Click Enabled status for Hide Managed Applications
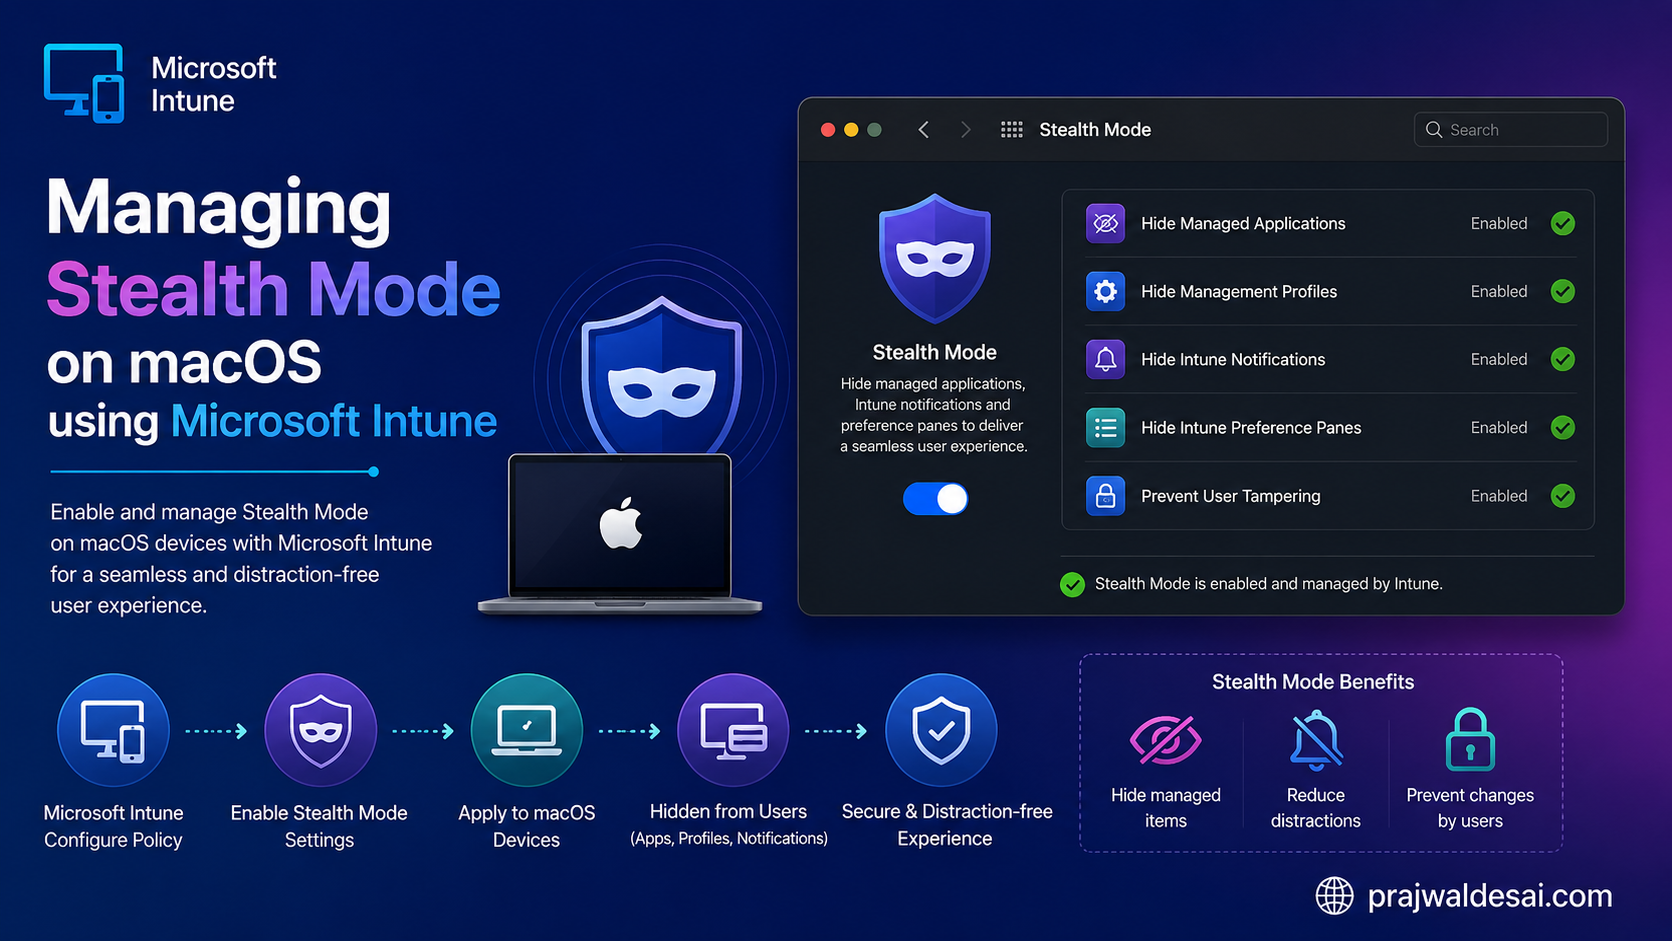1672x941 pixels. point(1499,223)
